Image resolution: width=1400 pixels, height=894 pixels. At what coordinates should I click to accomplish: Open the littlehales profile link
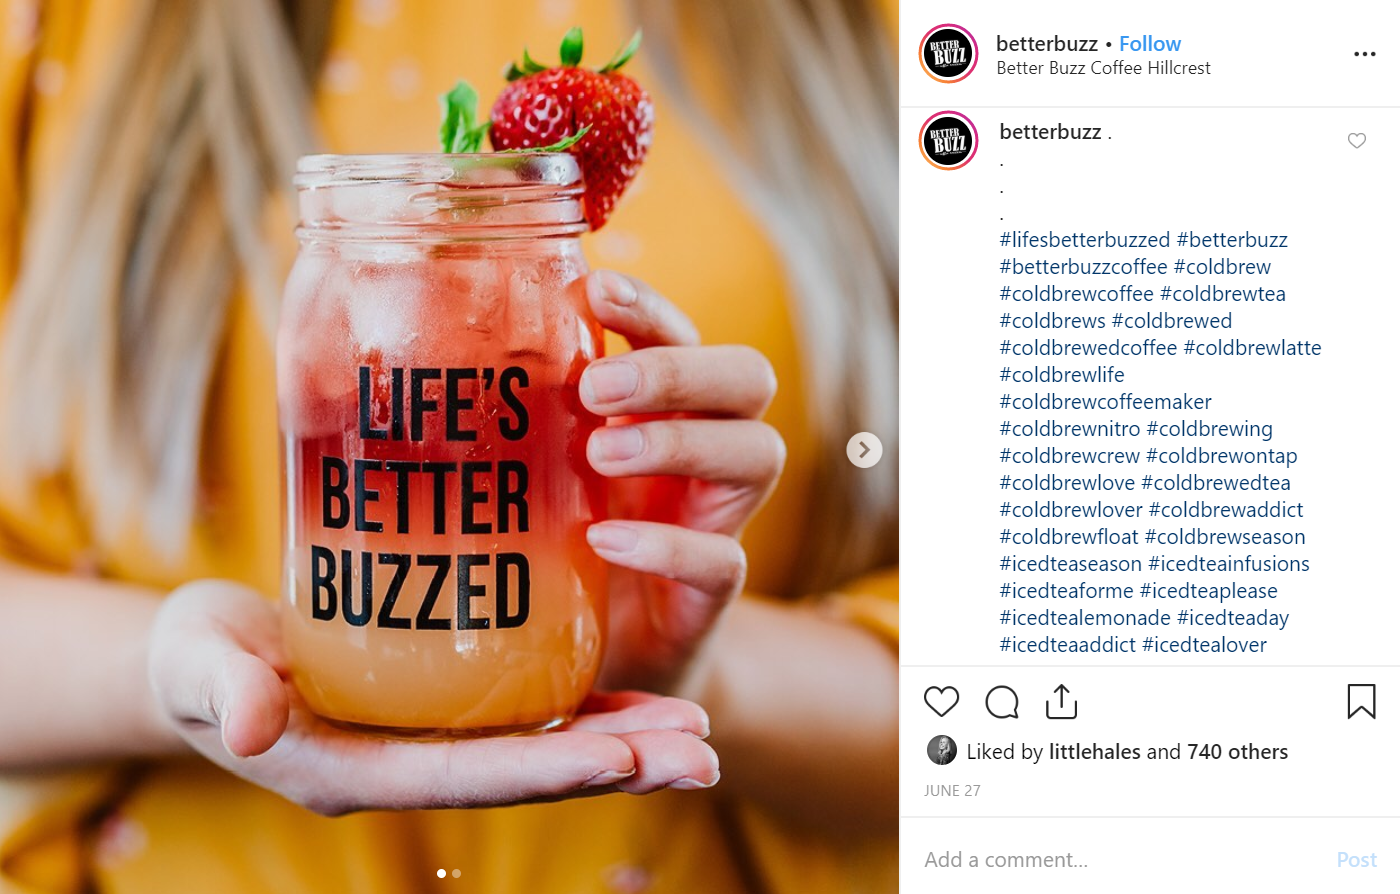click(1094, 752)
